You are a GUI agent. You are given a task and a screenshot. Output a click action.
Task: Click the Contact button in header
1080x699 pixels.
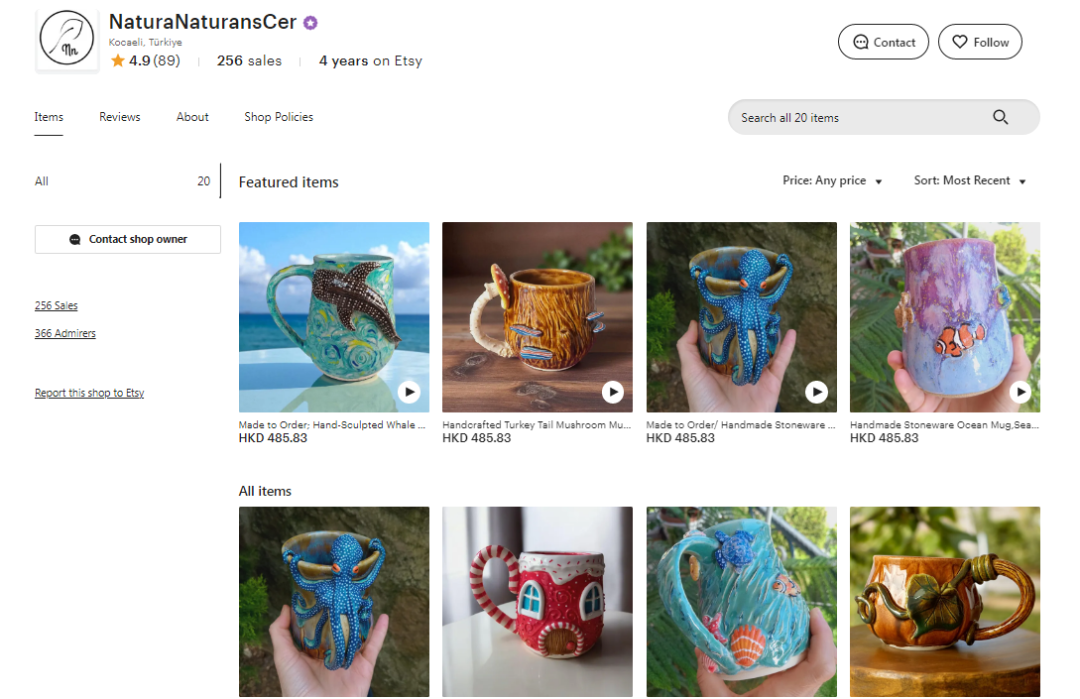[x=883, y=42]
